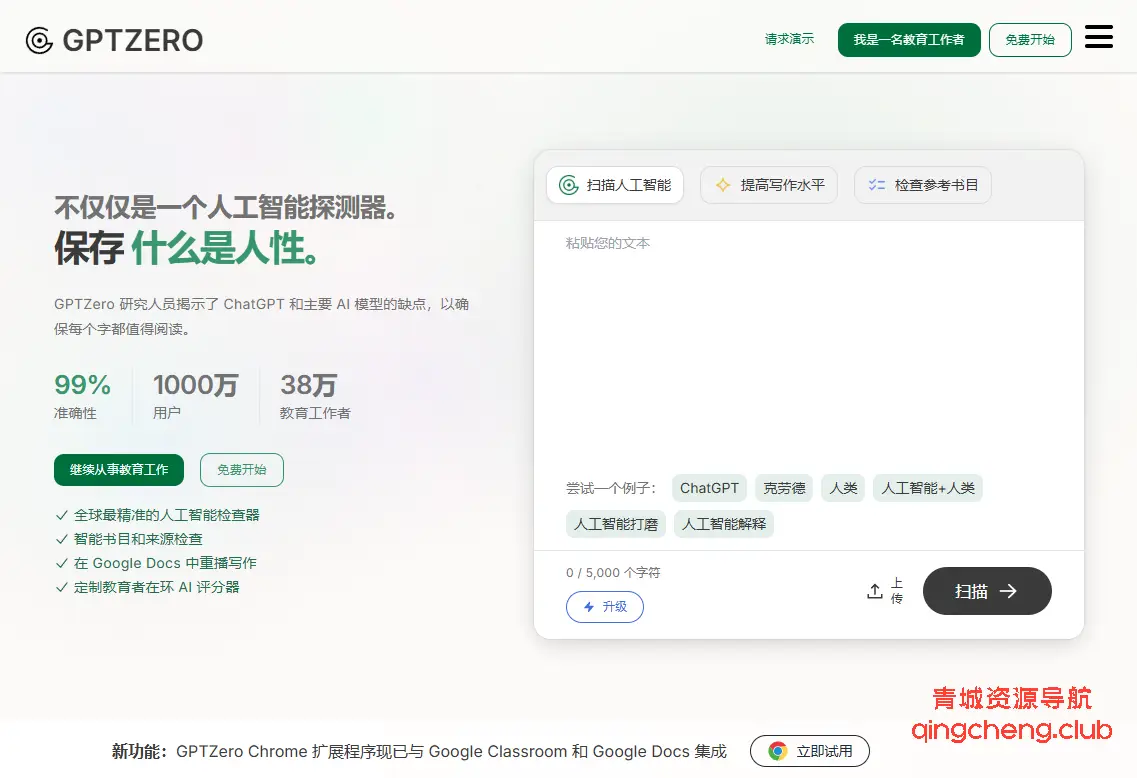The width and height of the screenshot is (1137, 778).
Task: Click the GPTZero logo icon
Action: 38,40
